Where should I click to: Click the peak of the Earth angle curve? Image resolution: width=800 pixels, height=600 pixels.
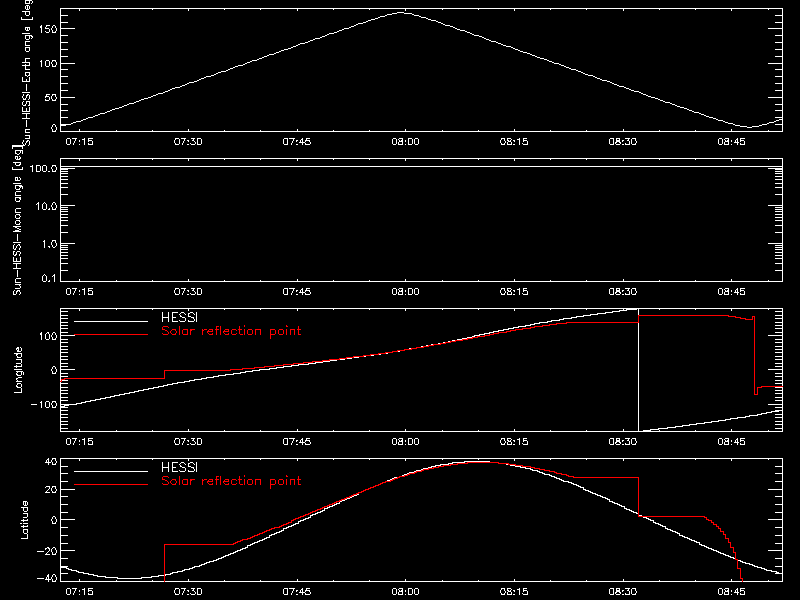403,13
